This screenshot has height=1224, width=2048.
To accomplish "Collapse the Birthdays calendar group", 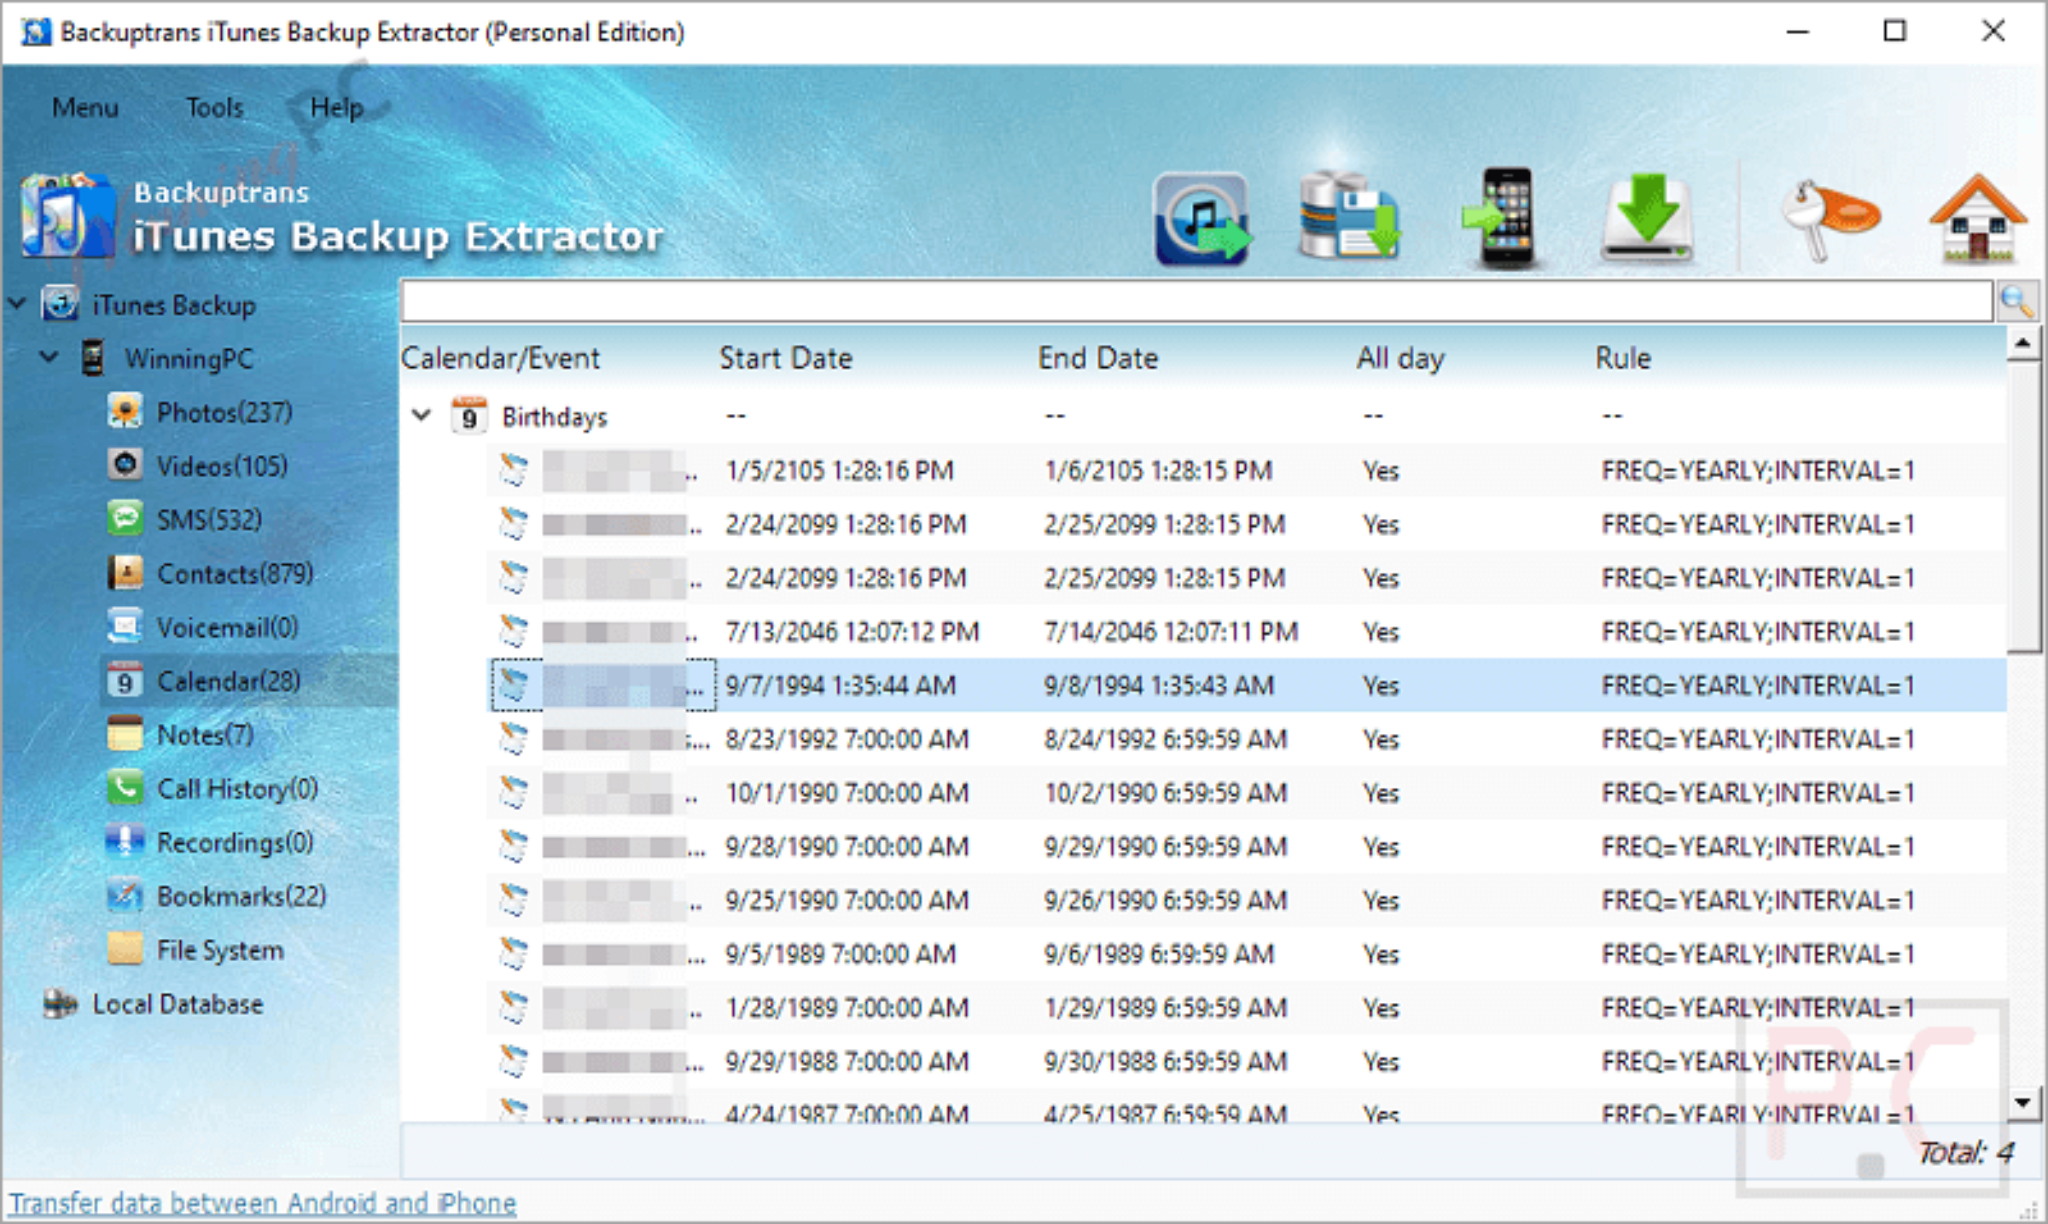I will [422, 415].
